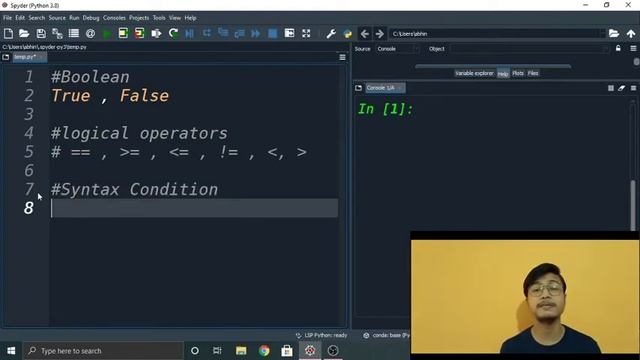The image size is (640, 360).
Task: Open the Help pane options menu
Action: tap(633, 49)
